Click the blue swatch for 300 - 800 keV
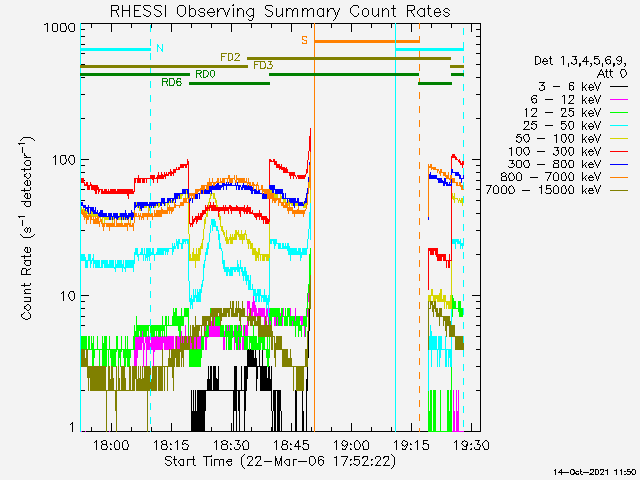The width and height of the screenshot is (640, 480). [x=619, y=164]
